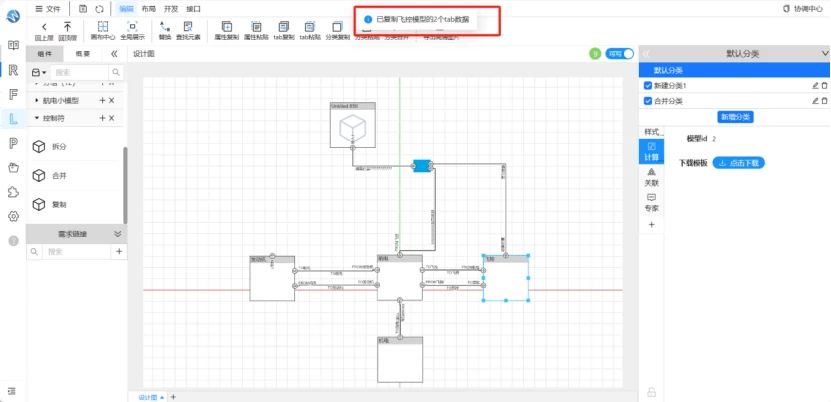Open the R module in the left sidebar
The width and height of the screenshot is (831, 402).
[13, 70]
